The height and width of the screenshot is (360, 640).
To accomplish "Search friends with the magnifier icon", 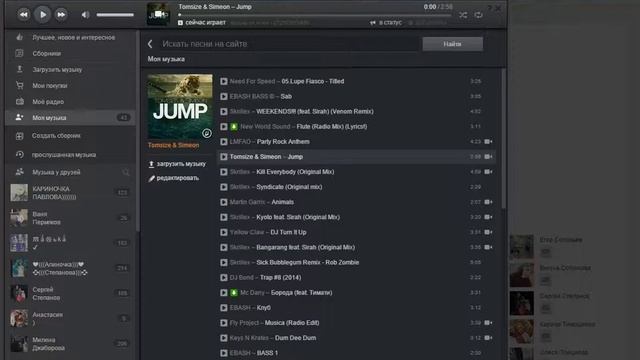I will (x=126, y=173).
